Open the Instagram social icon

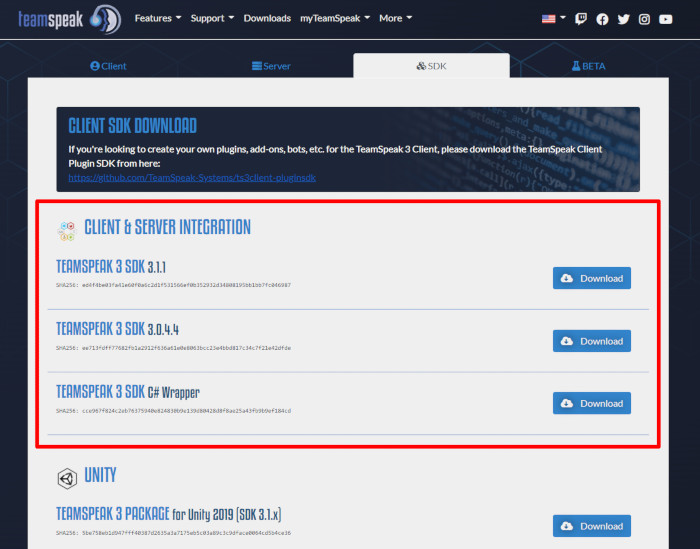point(644,19)
